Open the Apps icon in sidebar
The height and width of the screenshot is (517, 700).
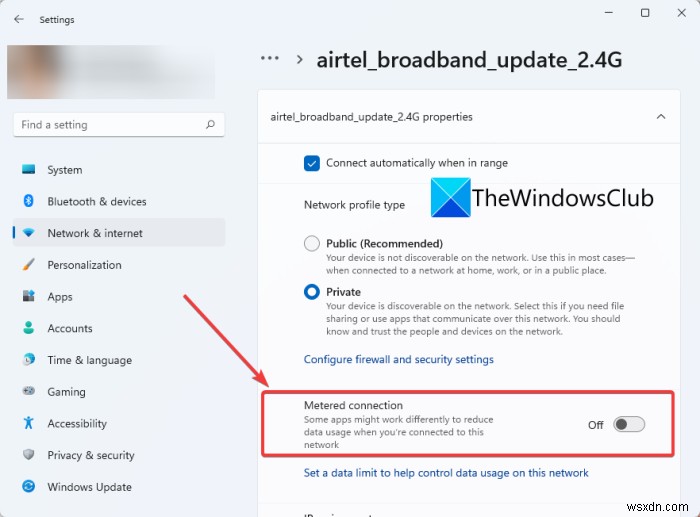pos(28,297)
